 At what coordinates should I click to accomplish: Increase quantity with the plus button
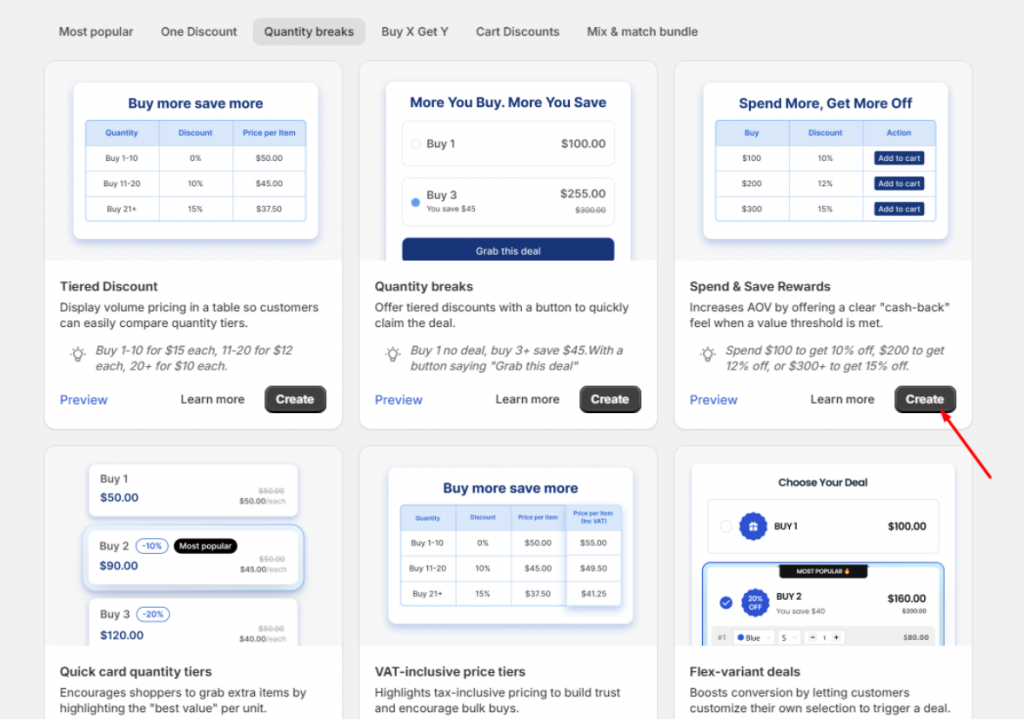pyautogui.click(x=836, y=637)
